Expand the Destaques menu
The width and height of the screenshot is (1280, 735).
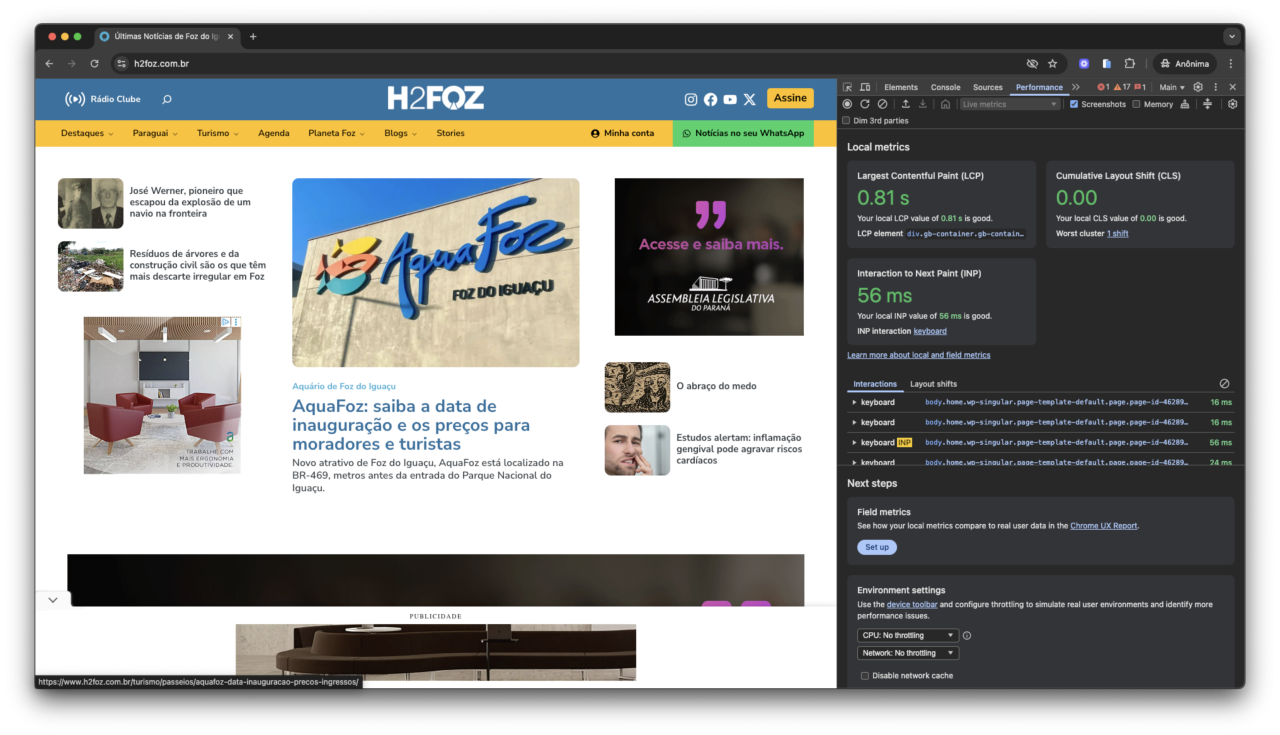click(87, 133)
